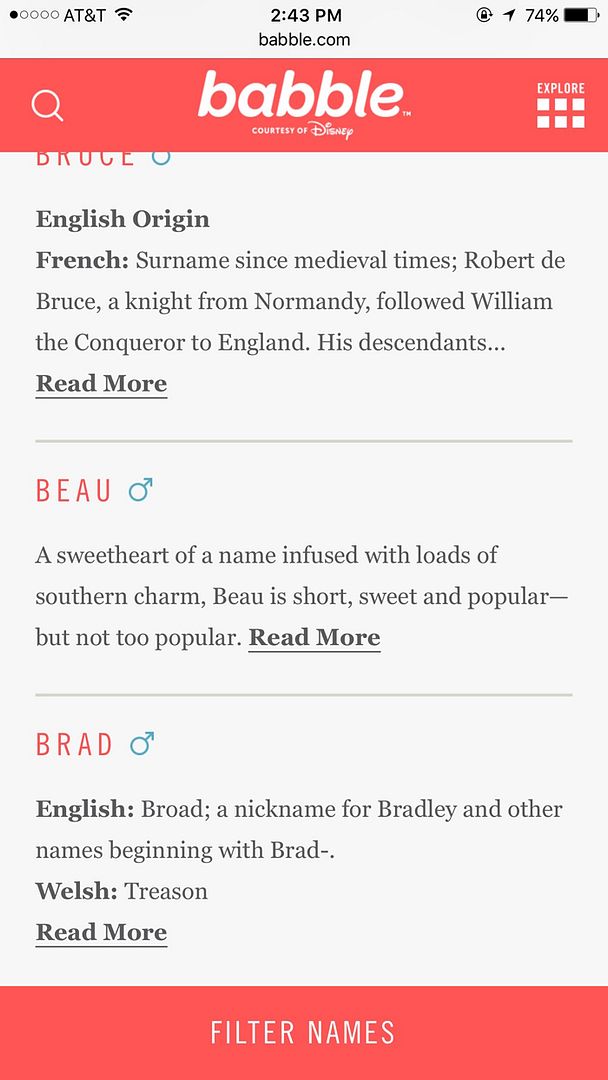Tap the babble.com address bar
This screenshot has width=608, height=1080.
[x=304, y=40]
